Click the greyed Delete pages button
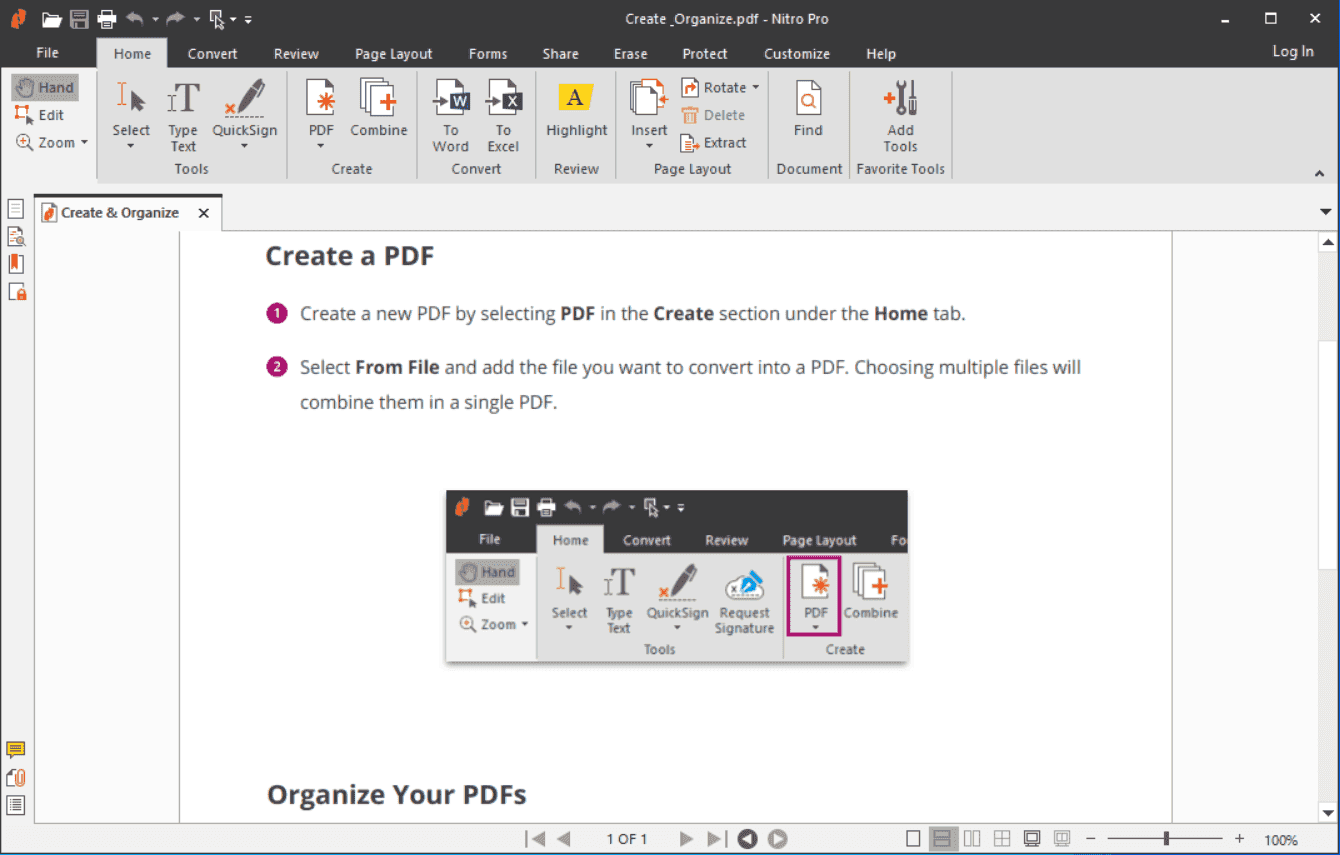This screenshot has width=1340, height=855. (714, 115)
